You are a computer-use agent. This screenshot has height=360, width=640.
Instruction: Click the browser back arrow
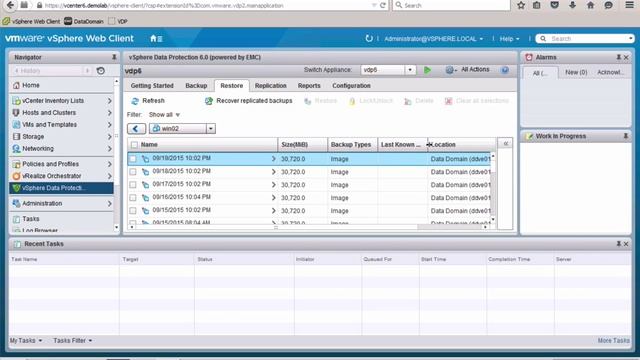pos(10,5)
